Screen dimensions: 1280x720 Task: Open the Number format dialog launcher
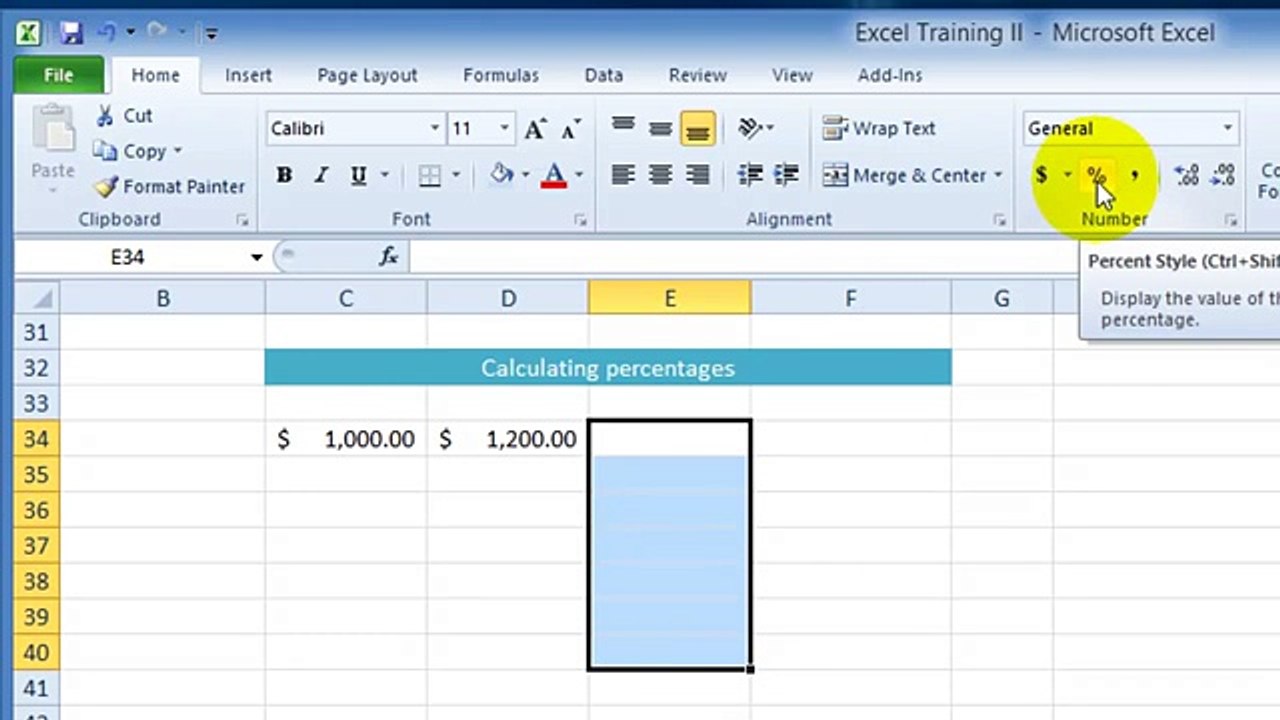click(1231, 219)
